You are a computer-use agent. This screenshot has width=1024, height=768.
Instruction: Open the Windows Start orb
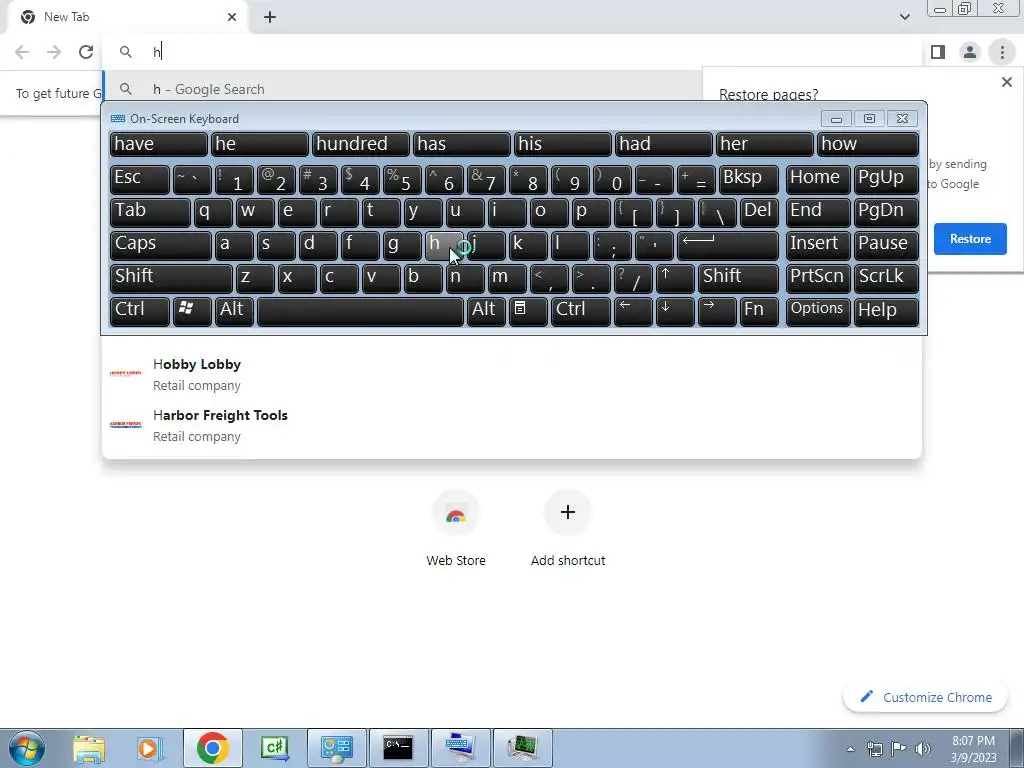click(x=27, y=748)
